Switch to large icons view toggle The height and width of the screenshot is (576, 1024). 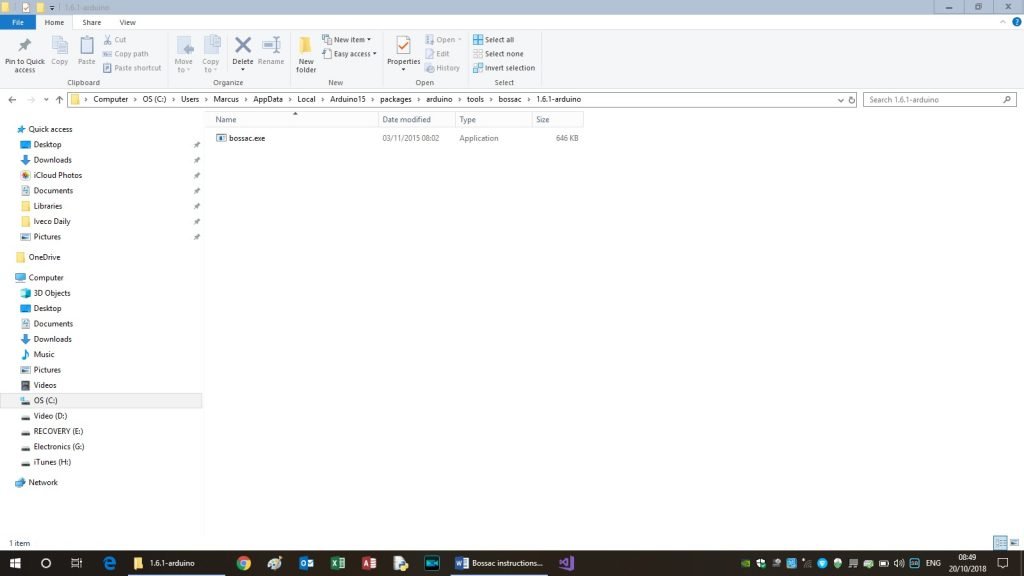1015,542
